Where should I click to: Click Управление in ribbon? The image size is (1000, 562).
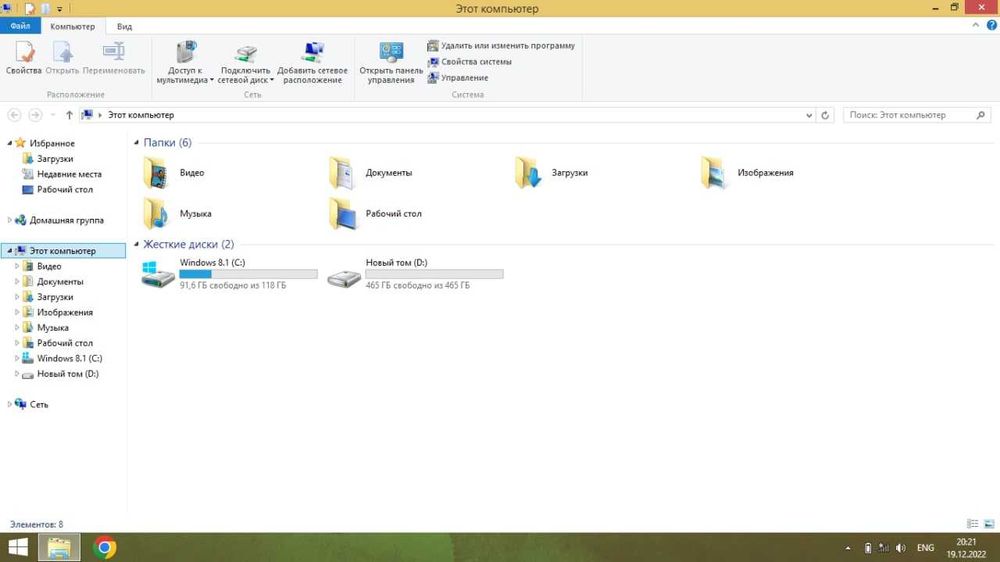(458, 78)
